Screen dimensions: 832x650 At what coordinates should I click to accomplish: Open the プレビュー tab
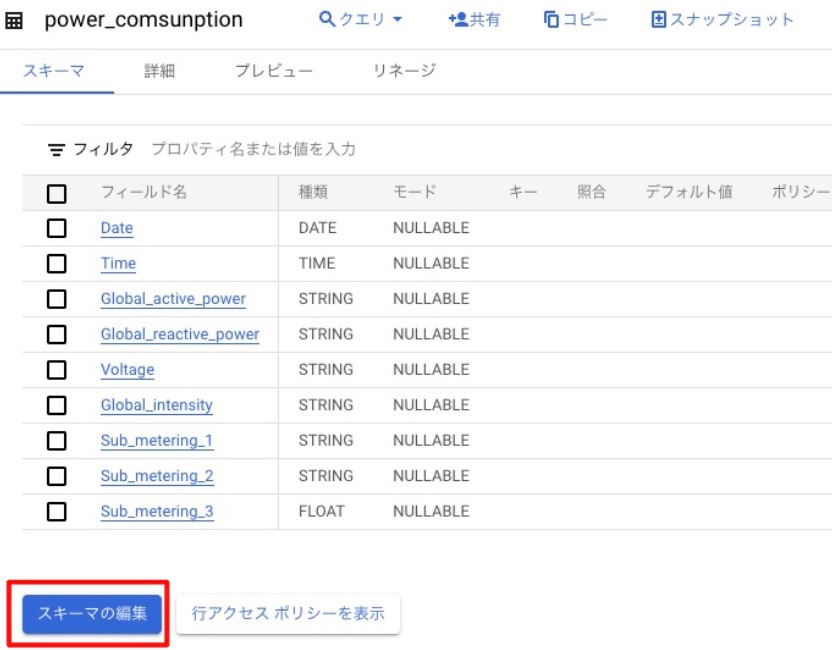tap(274, 71)
